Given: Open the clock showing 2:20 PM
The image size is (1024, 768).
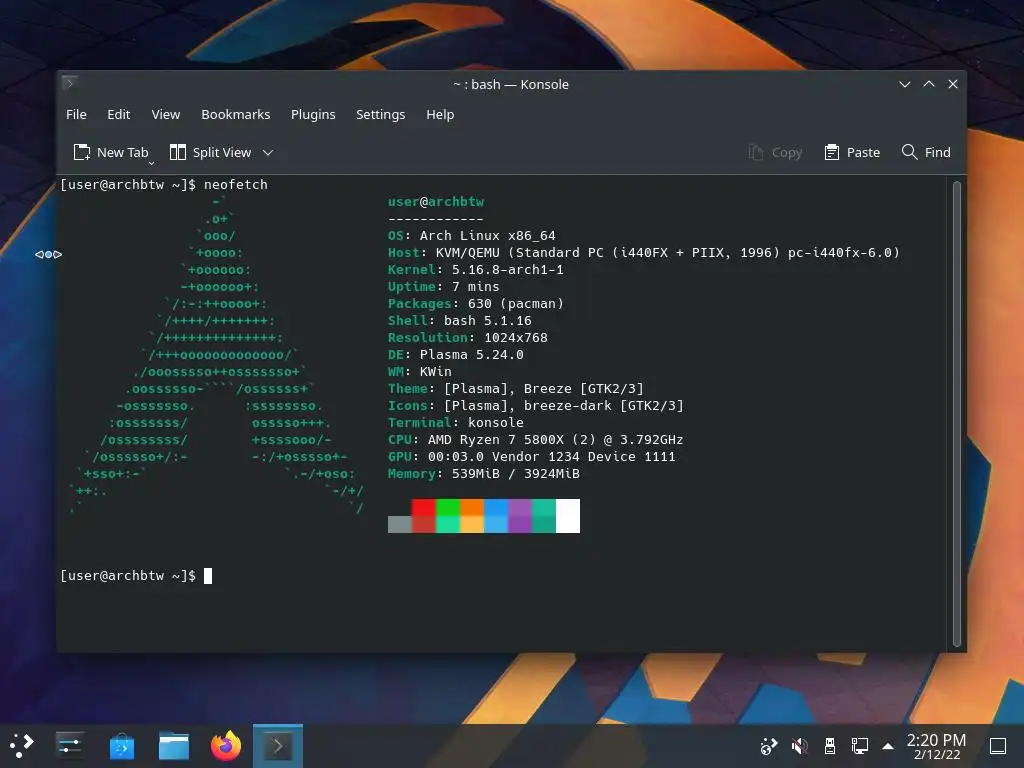Looking at the screenshot, I should click(x=936, y=746).
